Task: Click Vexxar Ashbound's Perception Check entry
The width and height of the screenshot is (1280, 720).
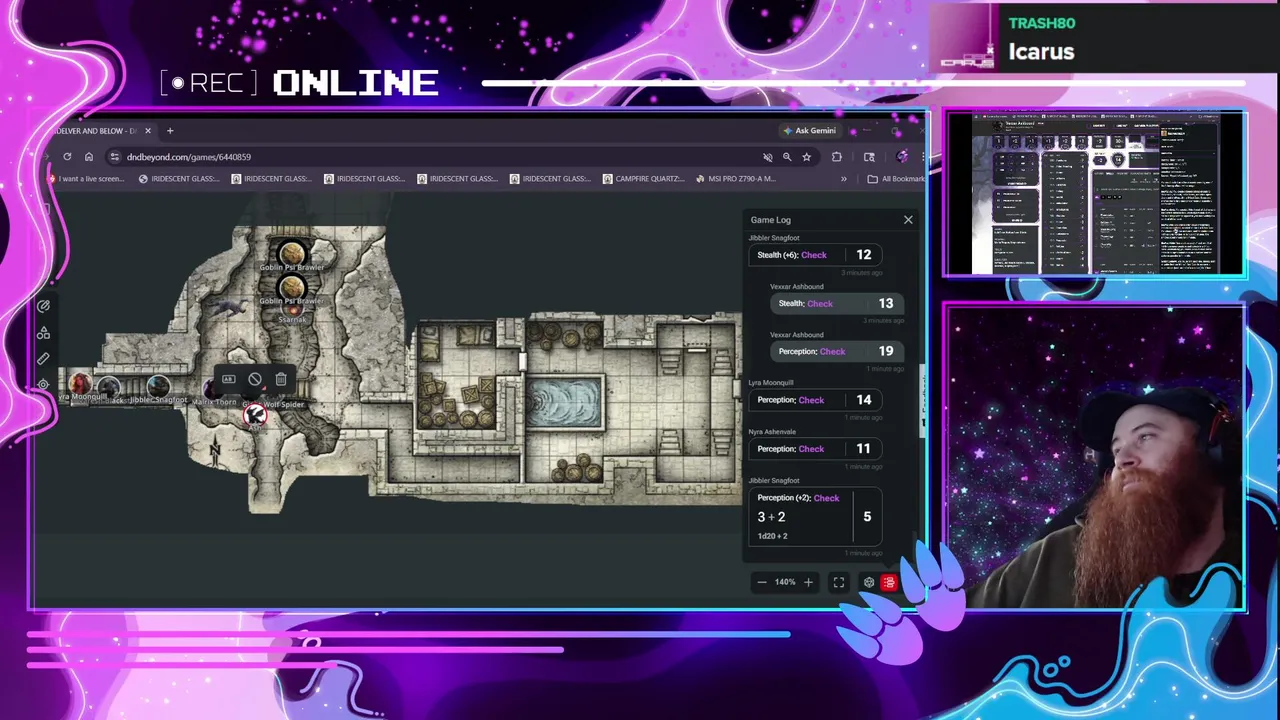Action: pos(836,351)
